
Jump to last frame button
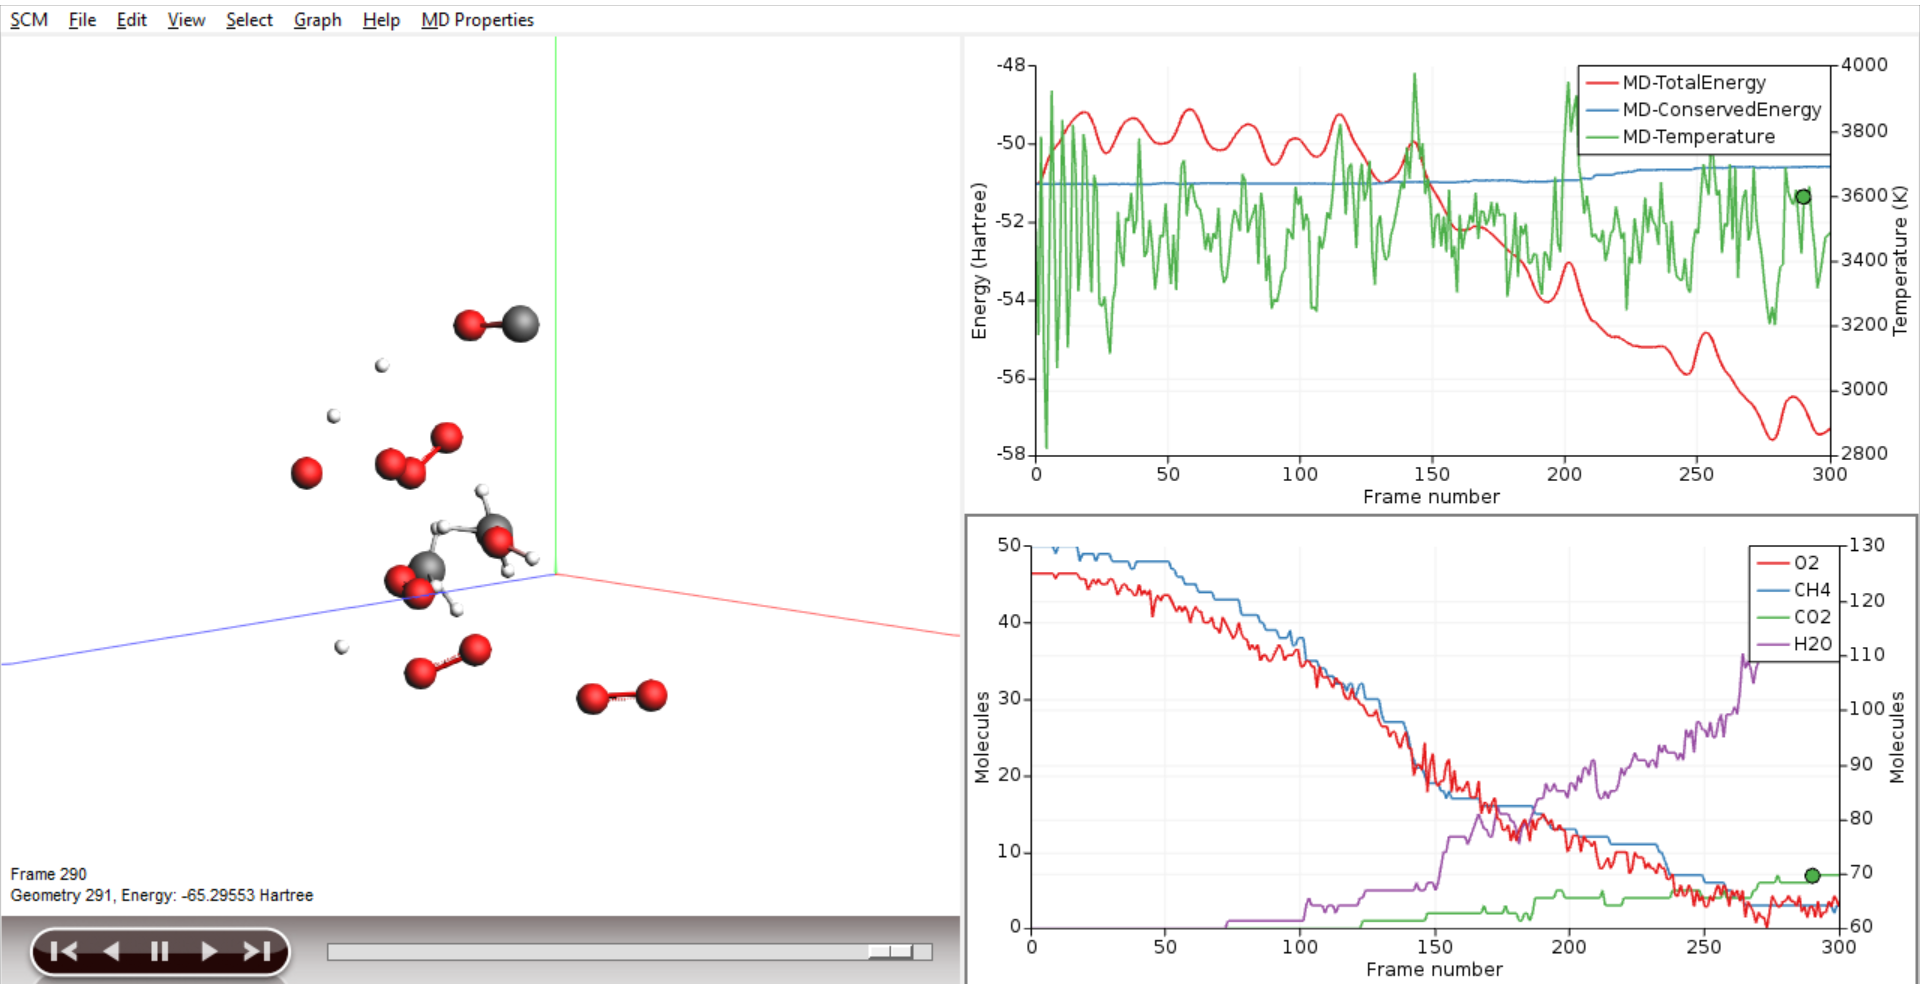point(257,951)
